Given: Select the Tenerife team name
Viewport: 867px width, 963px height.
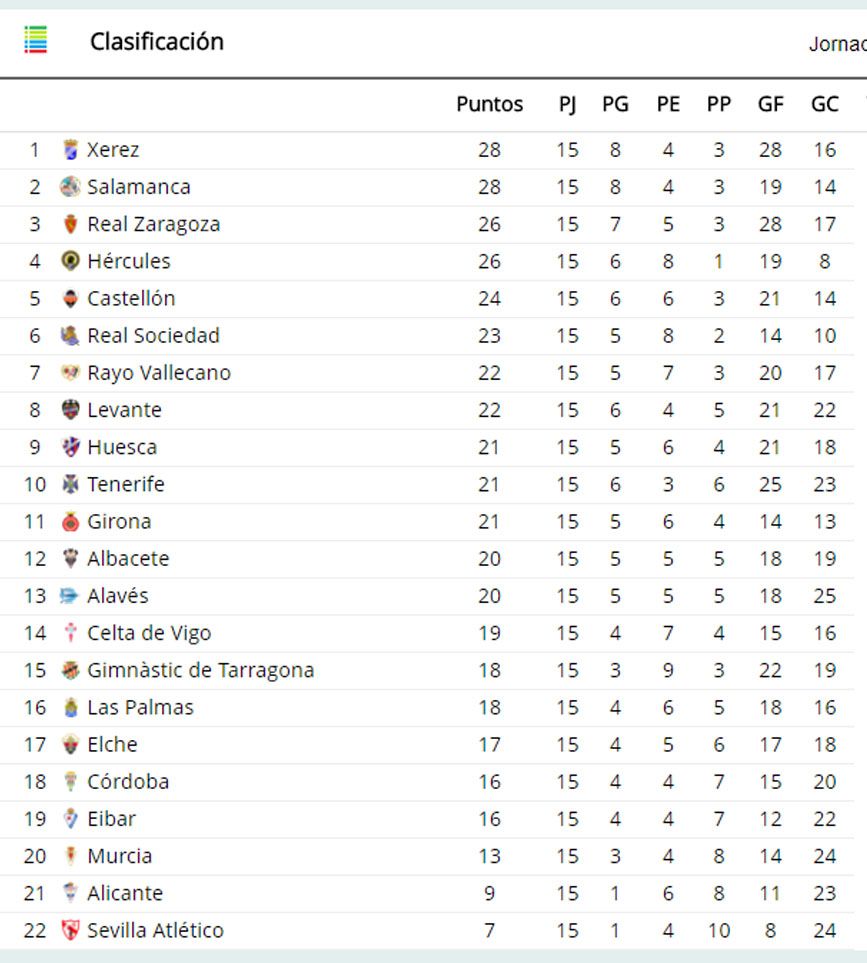Looking at the screenshot, I should click(125, 484).
